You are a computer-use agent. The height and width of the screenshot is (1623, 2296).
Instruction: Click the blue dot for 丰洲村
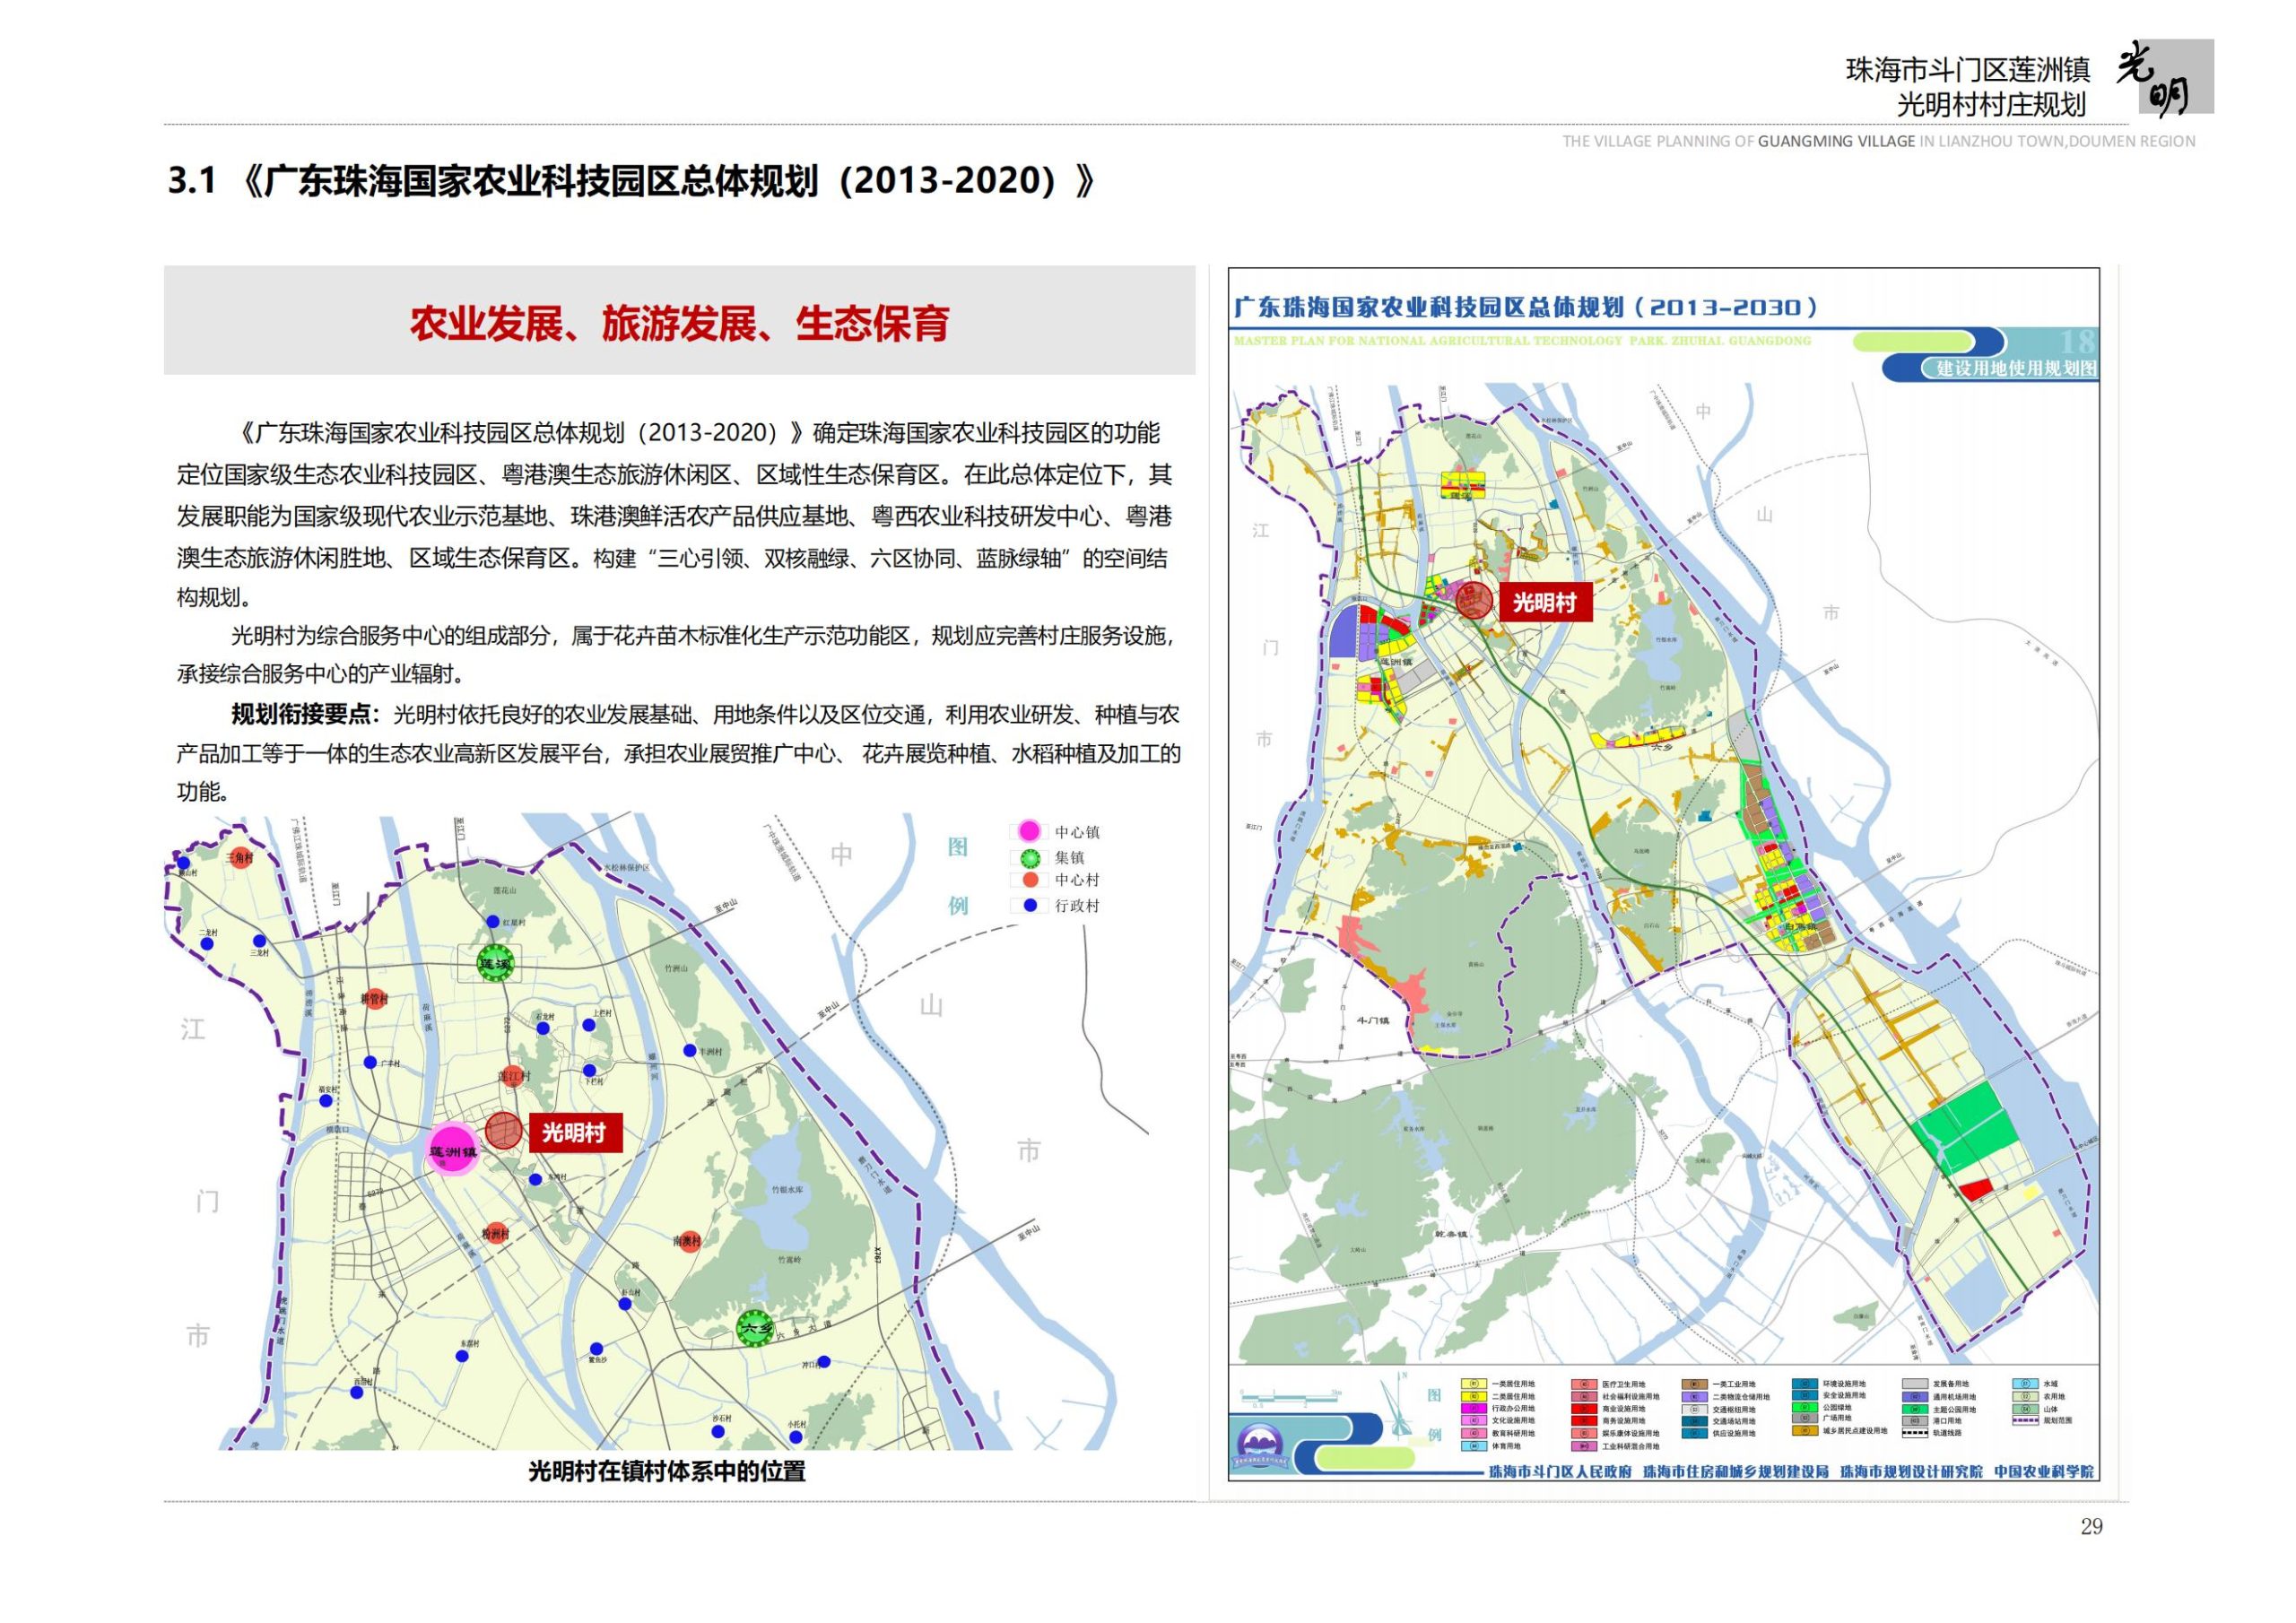click(689, 1050)
